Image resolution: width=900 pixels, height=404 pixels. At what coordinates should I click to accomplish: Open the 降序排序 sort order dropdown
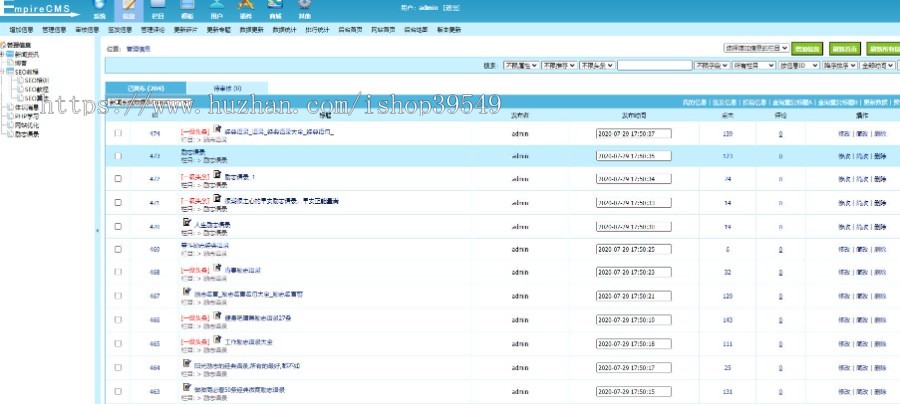coord(840,65)
